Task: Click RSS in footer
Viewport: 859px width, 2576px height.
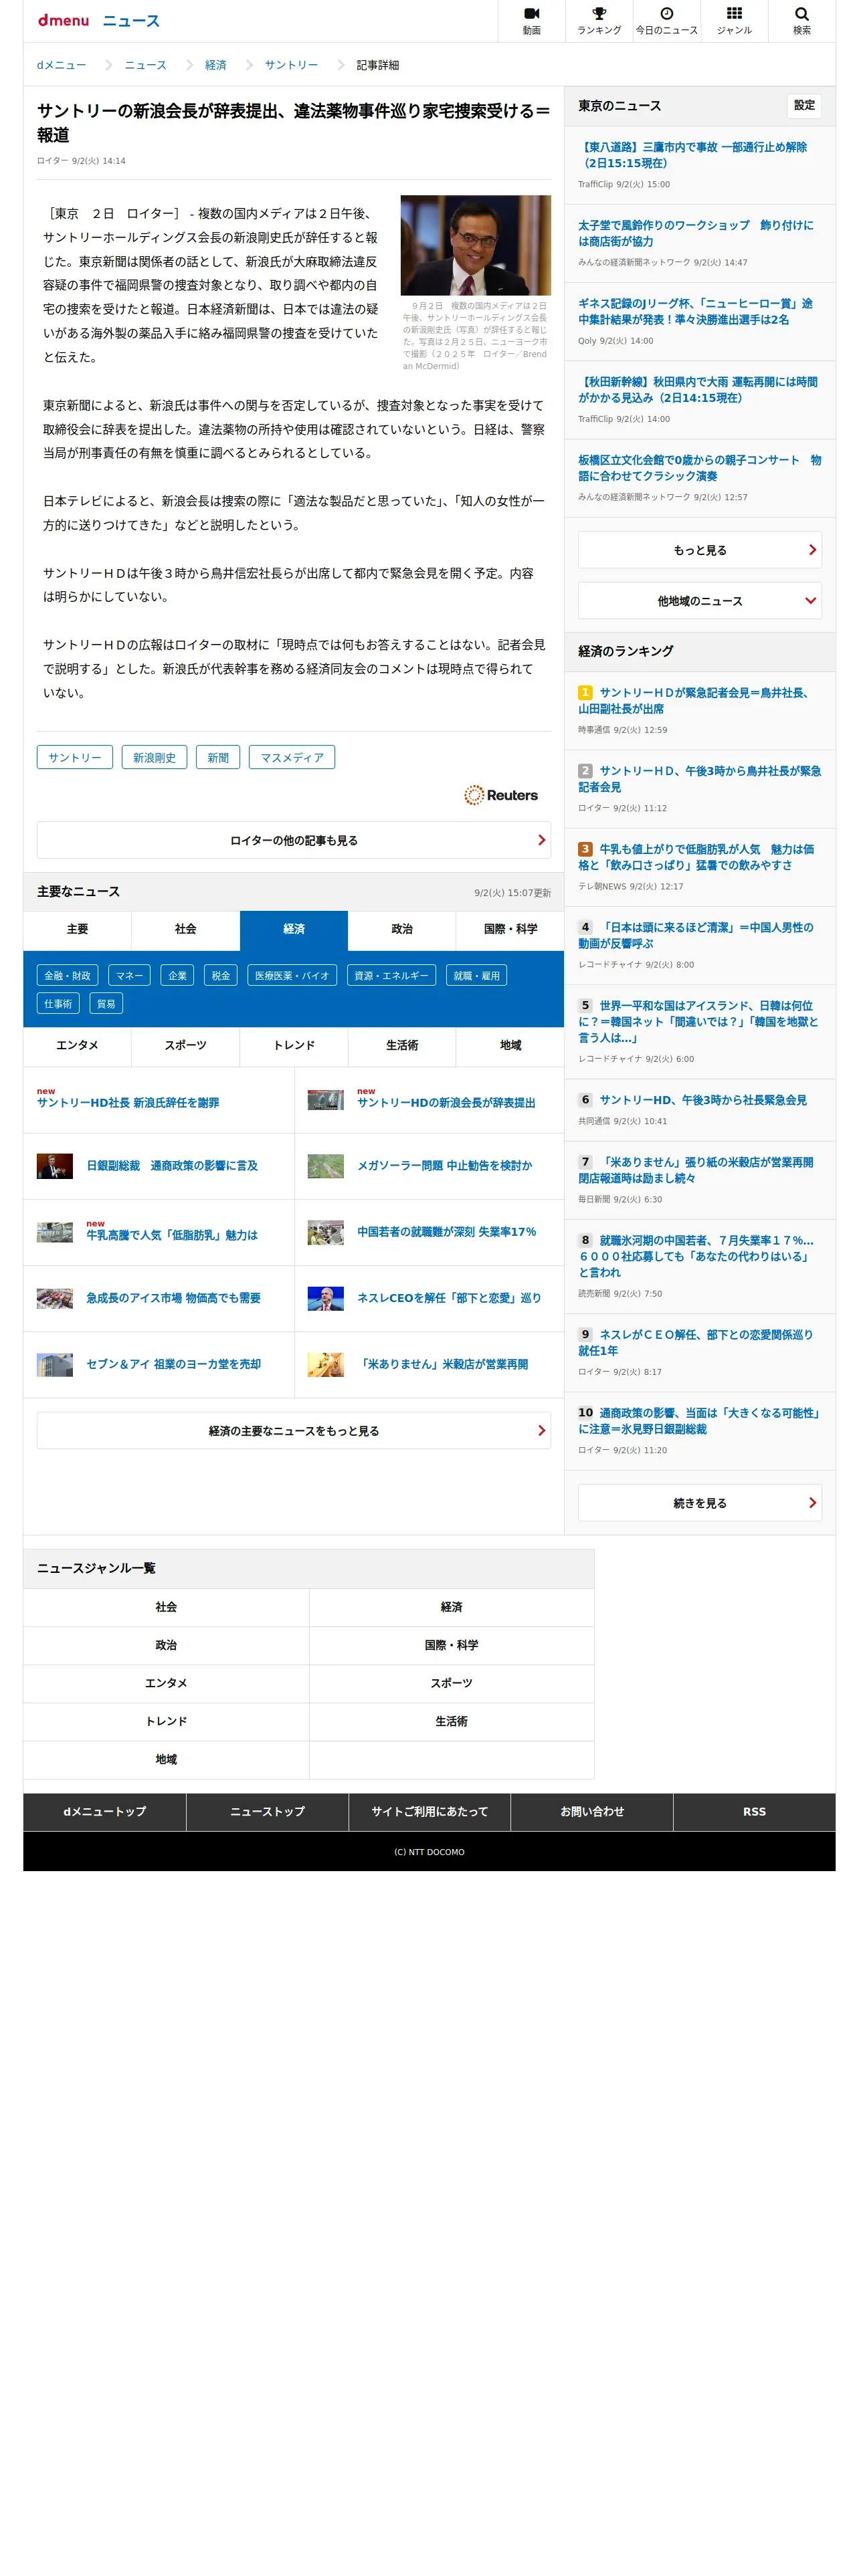Action: 754,1811
